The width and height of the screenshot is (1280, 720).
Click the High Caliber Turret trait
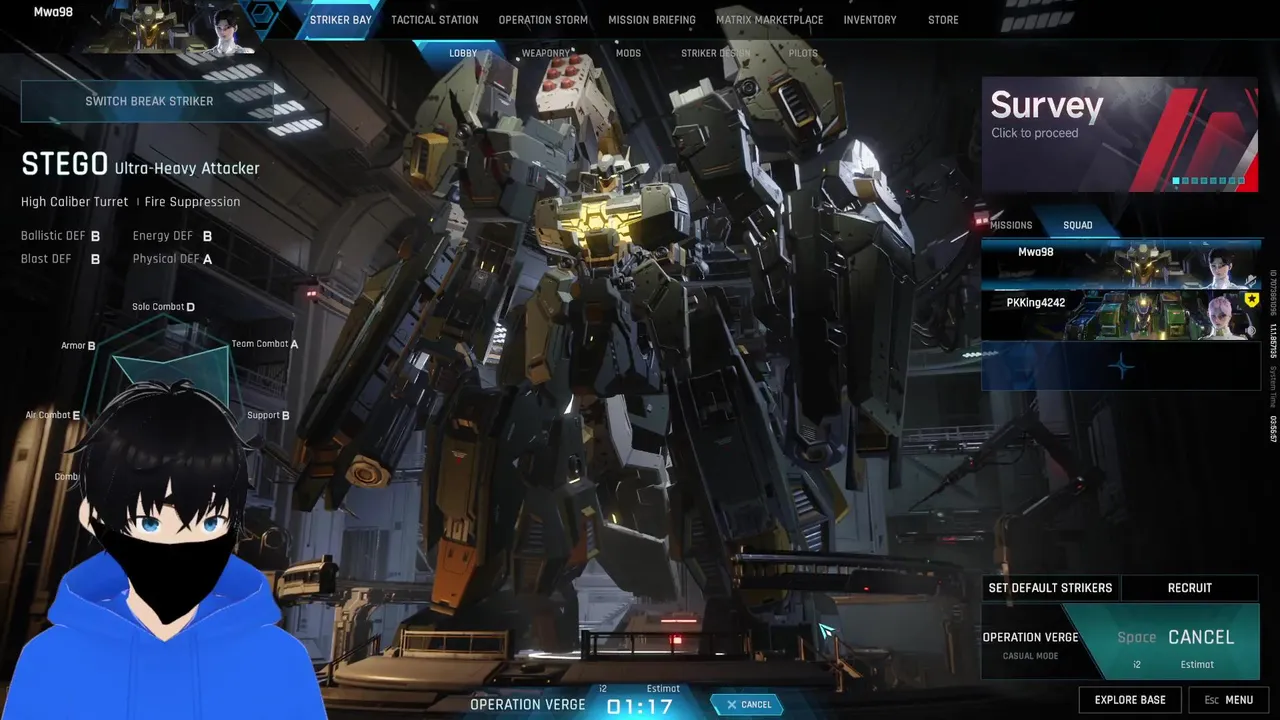point(75,202)
